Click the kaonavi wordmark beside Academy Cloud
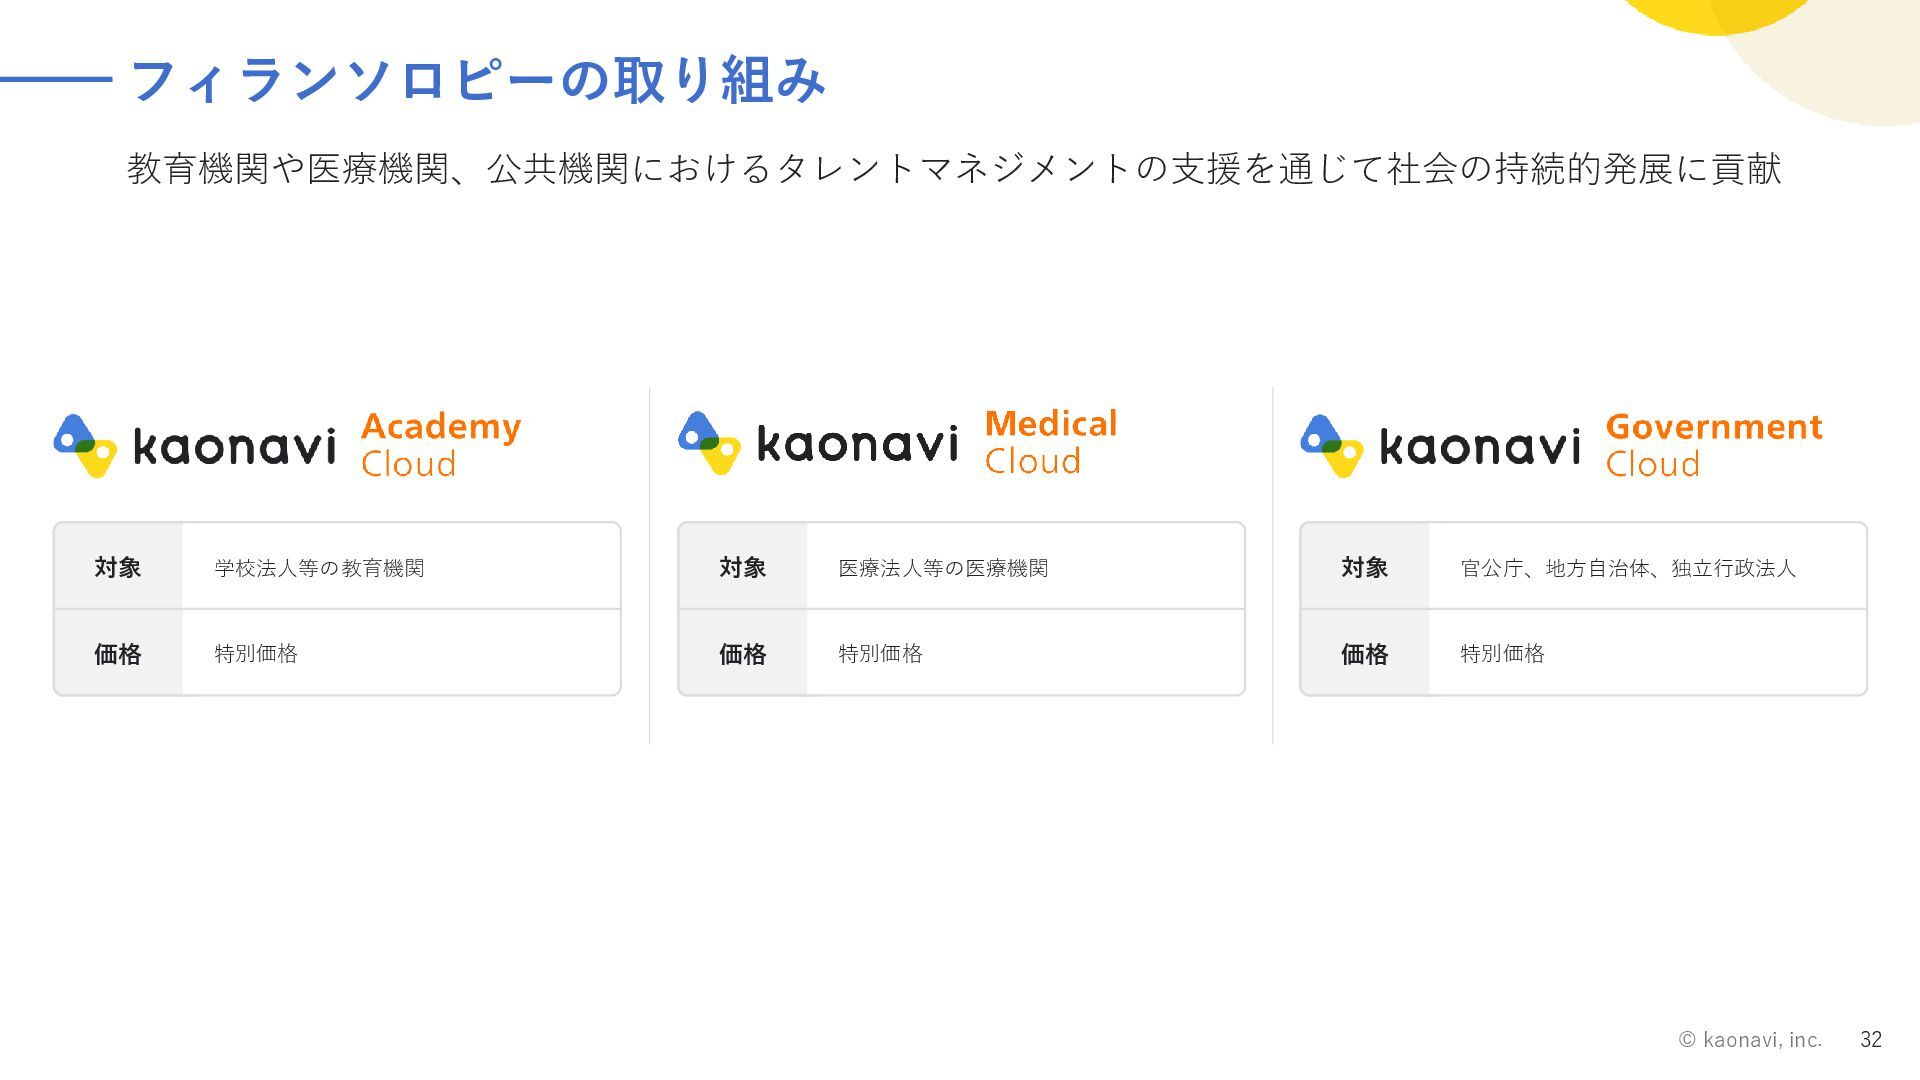This screenshot has width=1920, height=1080. pyautogui.click(x=234, y=446)
